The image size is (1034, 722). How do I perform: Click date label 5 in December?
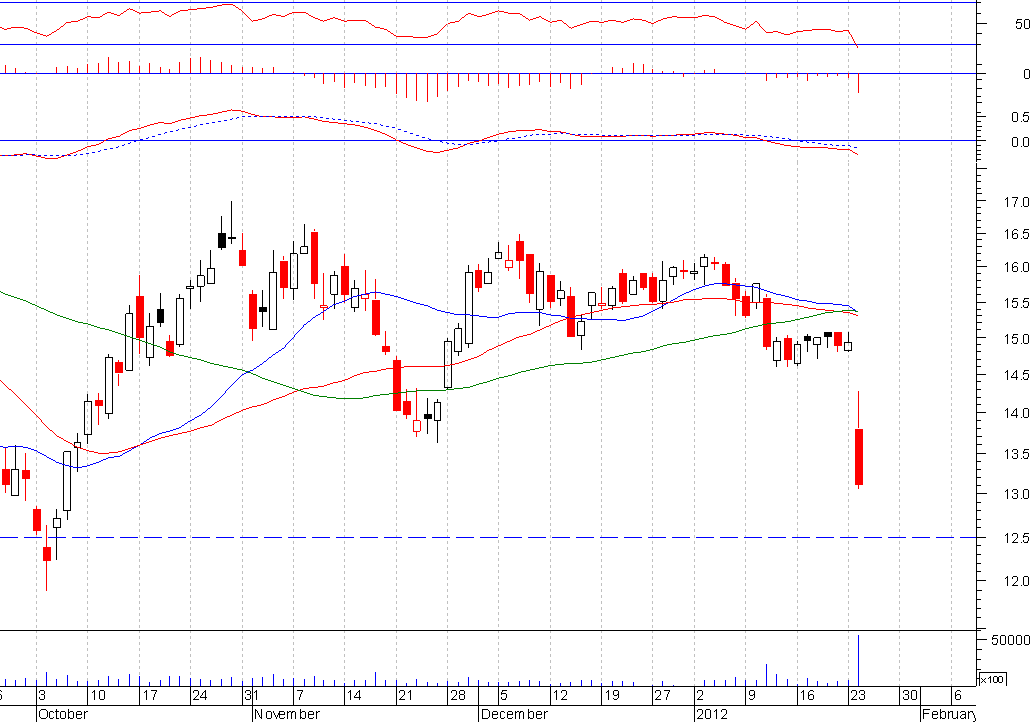(x=504, y=695)
